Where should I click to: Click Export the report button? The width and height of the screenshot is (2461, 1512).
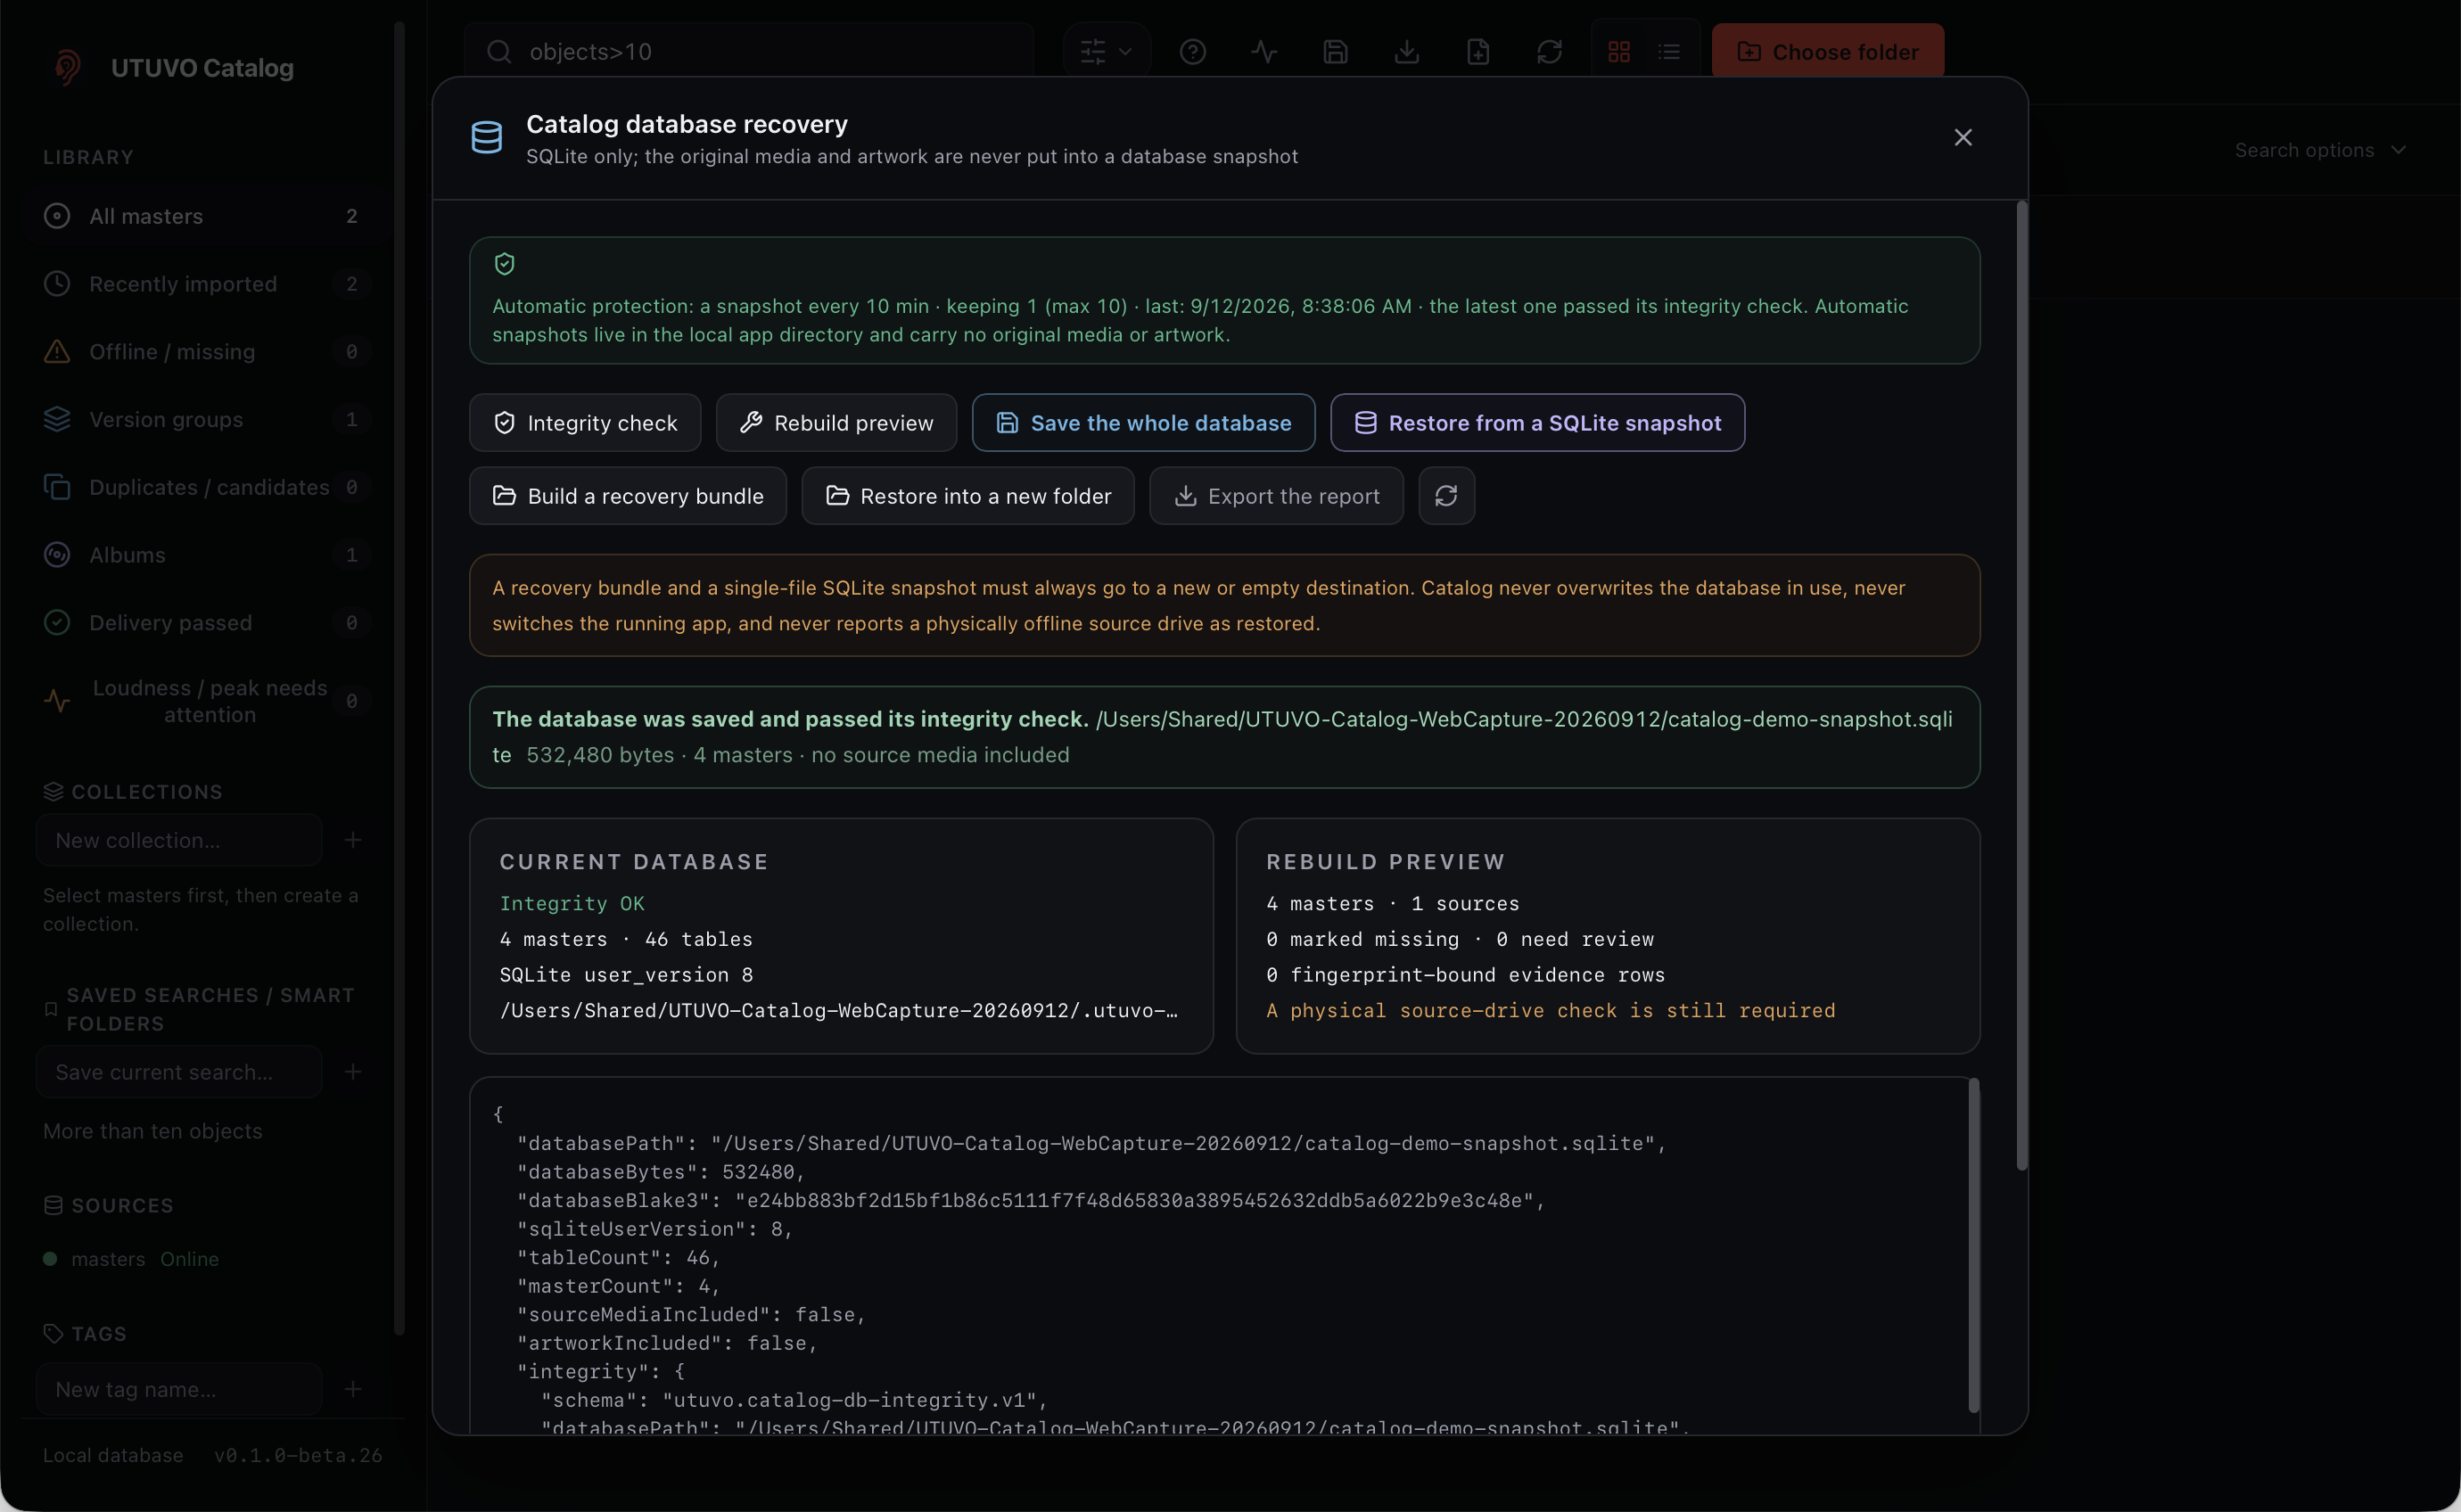pos(1276,496)
